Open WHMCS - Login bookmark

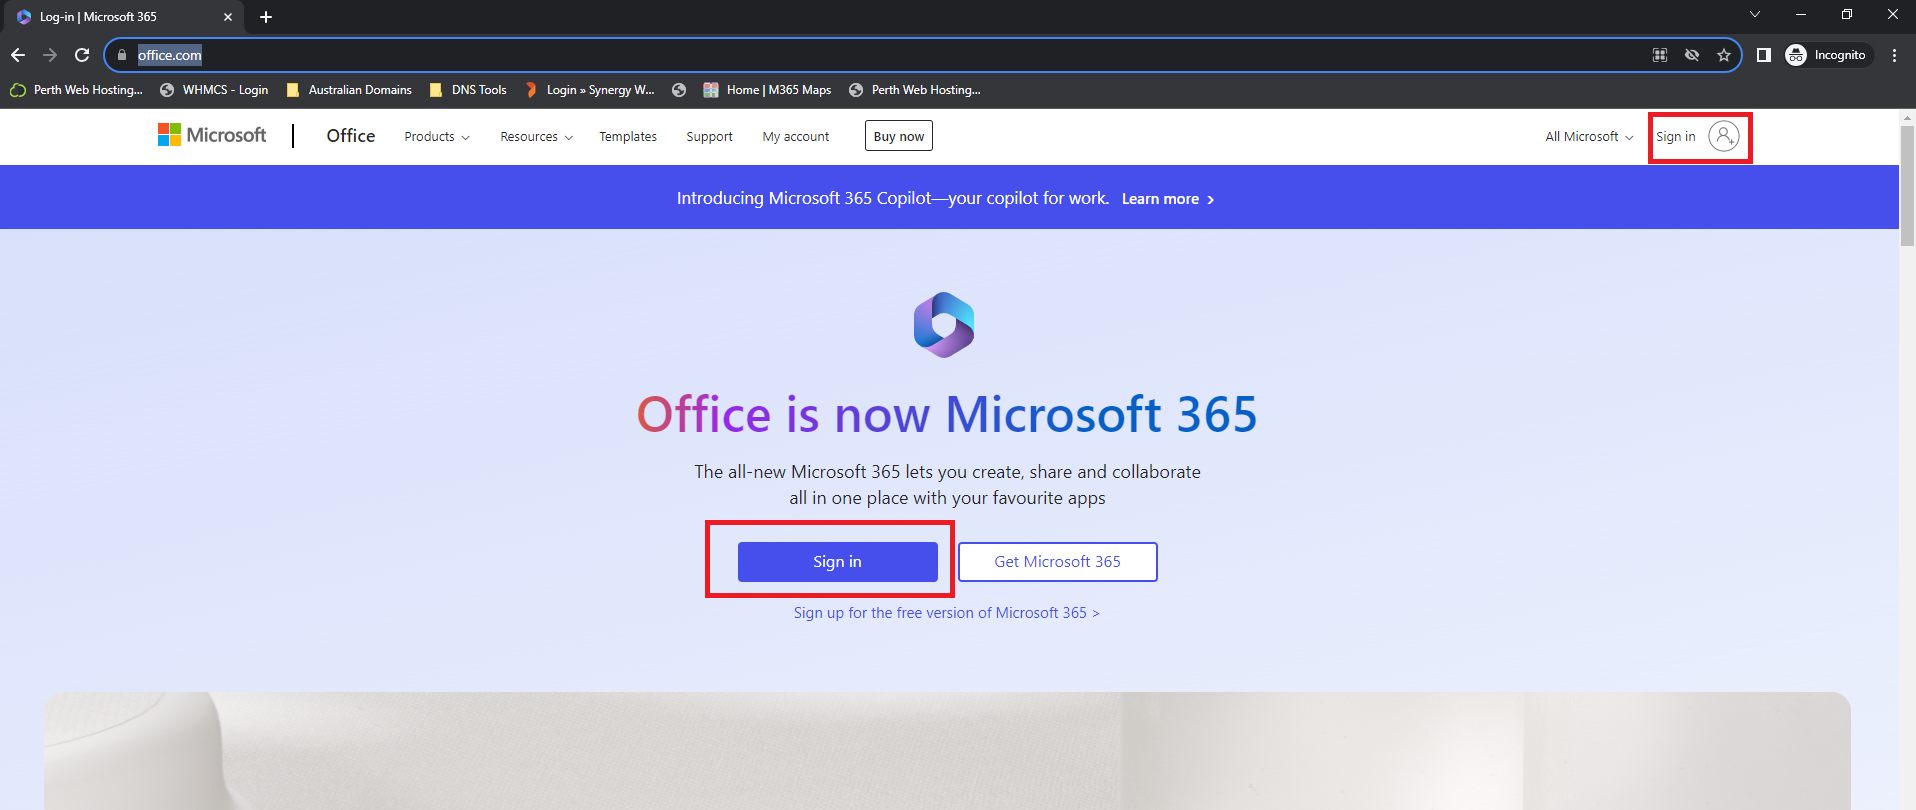click(x=214, y=90)
